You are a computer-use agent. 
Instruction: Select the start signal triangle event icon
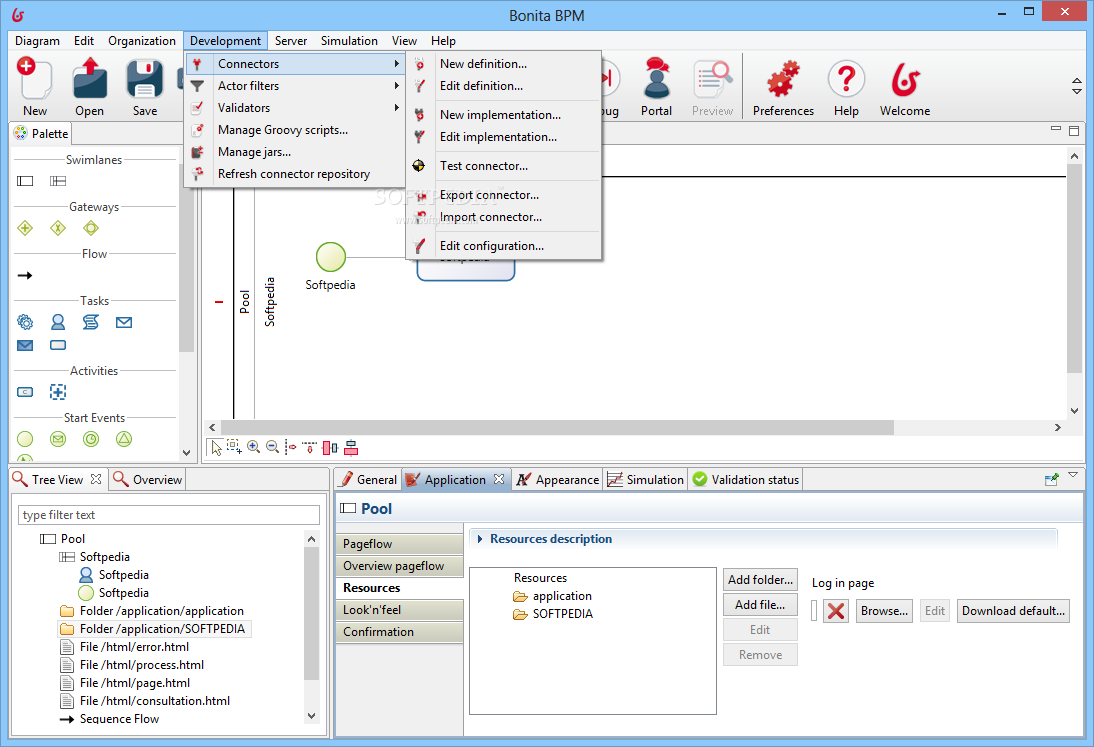[124, 439]
